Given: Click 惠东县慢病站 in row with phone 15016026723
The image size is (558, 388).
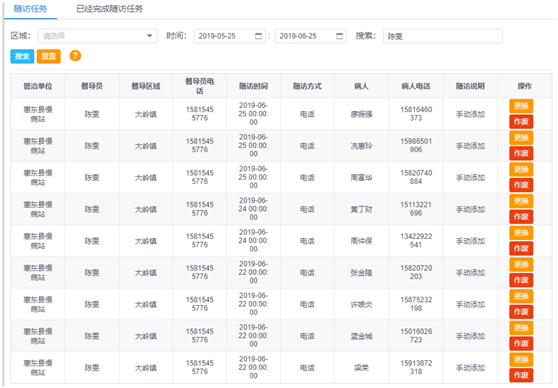Looking at the screenshot, I should click(38, 336).
